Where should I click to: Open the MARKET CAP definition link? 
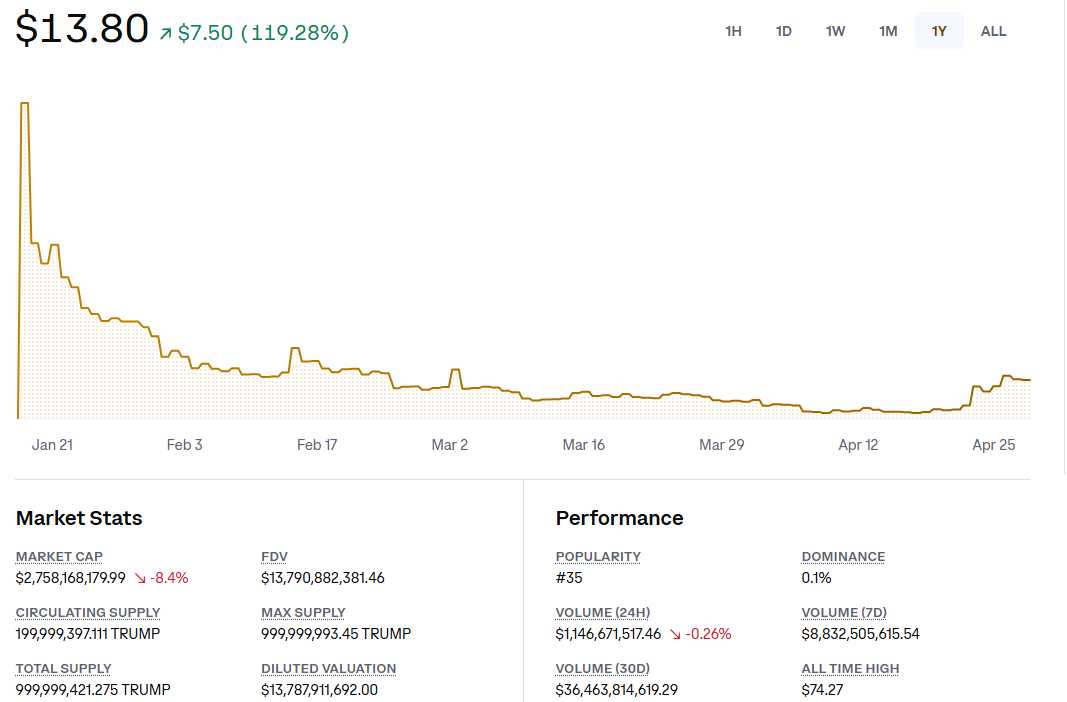59,557
